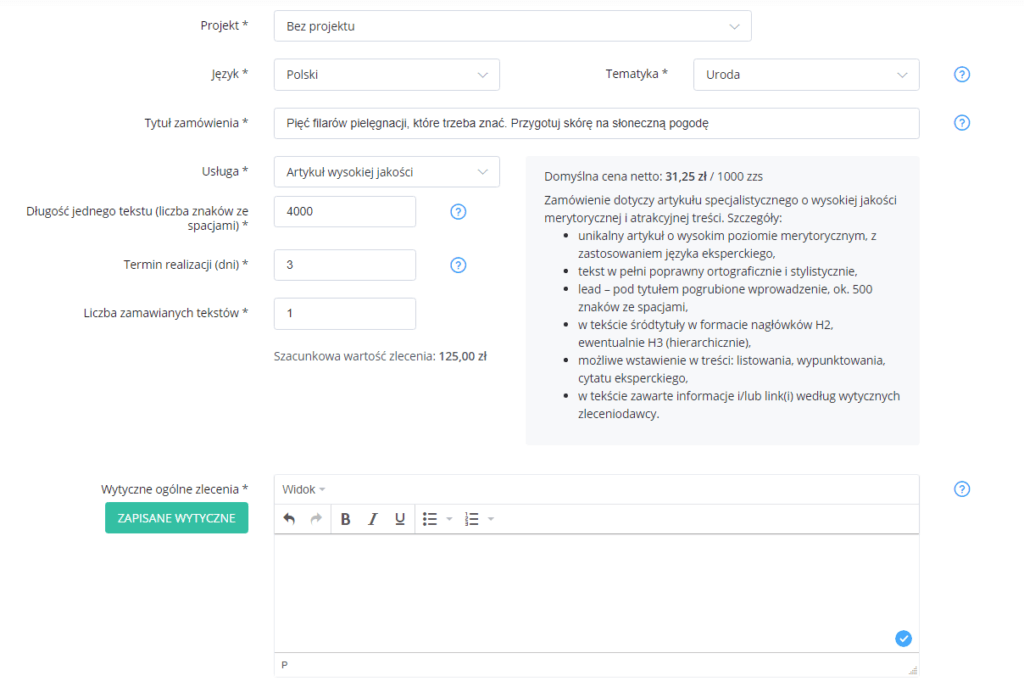This screenshot has width=1024, height=681.
Task: Toggle italic formatting in the editor
Action: pos(373,519)
